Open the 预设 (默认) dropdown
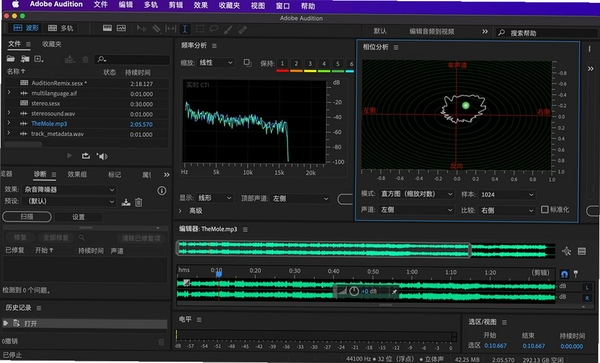The width and height of the screenshot is (600, 363). 69,201
